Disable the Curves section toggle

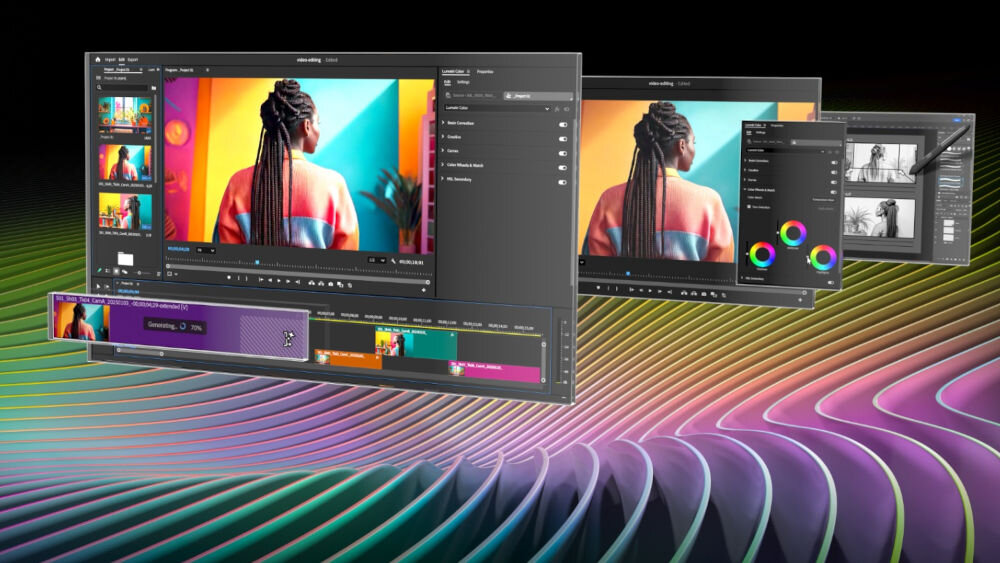[562, 153]
